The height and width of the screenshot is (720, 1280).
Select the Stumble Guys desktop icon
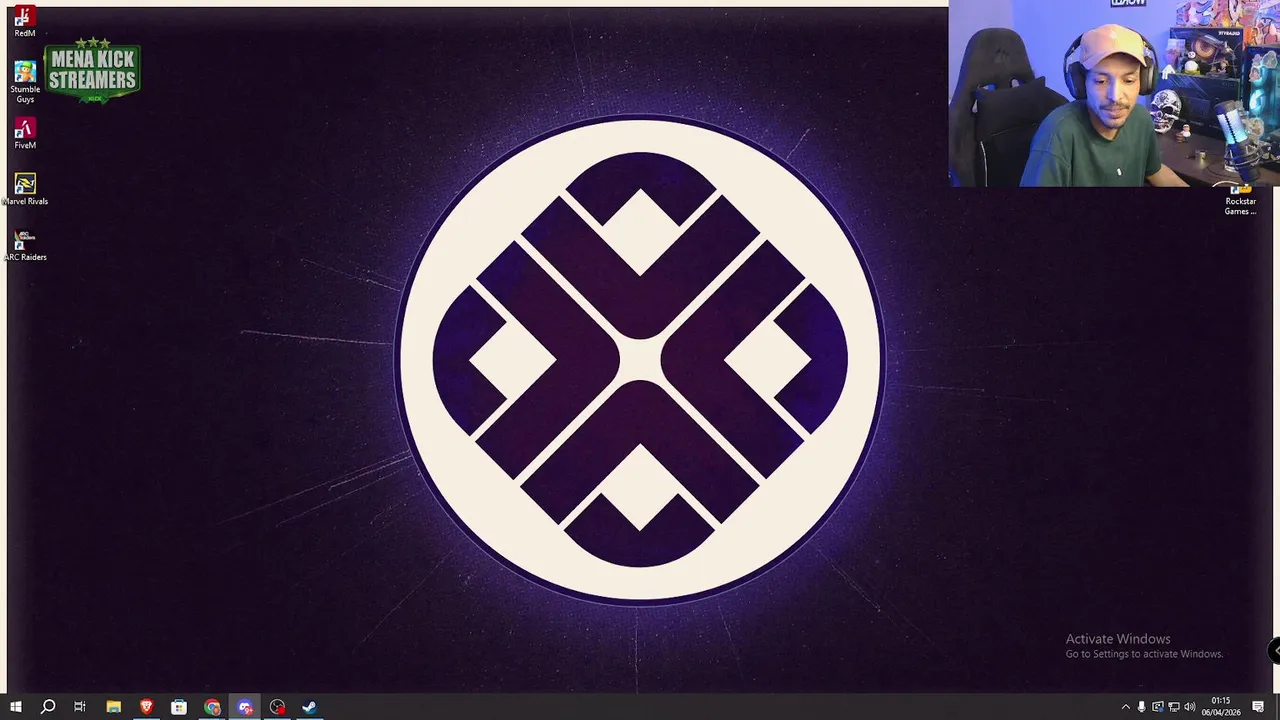pos(25,82)
